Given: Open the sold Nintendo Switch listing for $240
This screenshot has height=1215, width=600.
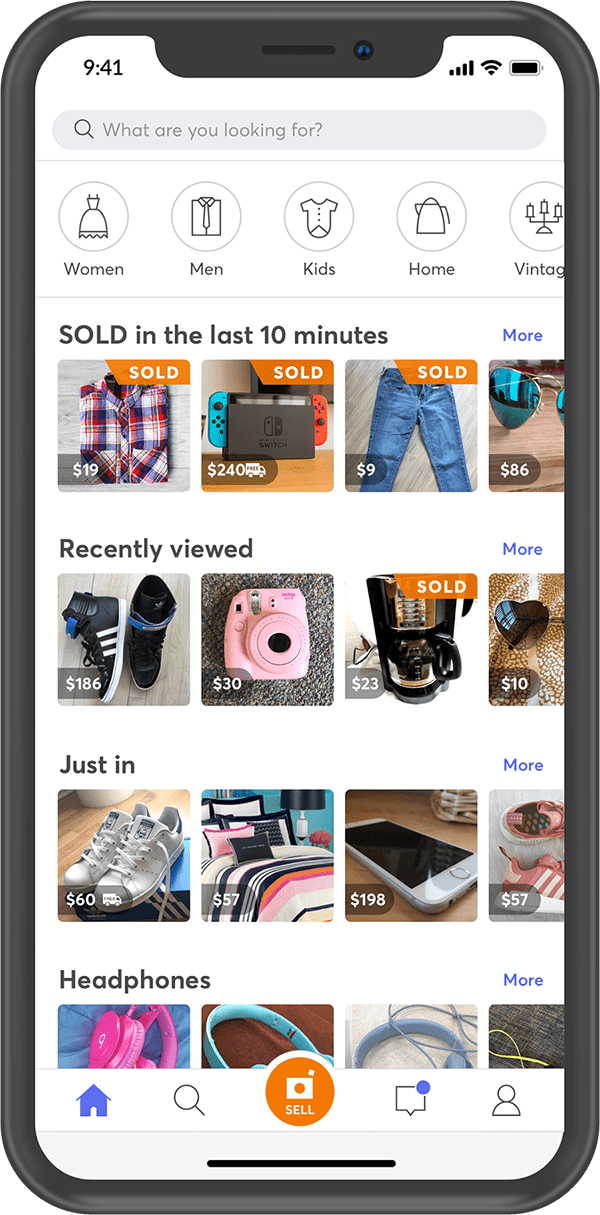Looking at the screenshot, I should click(267, 426).
